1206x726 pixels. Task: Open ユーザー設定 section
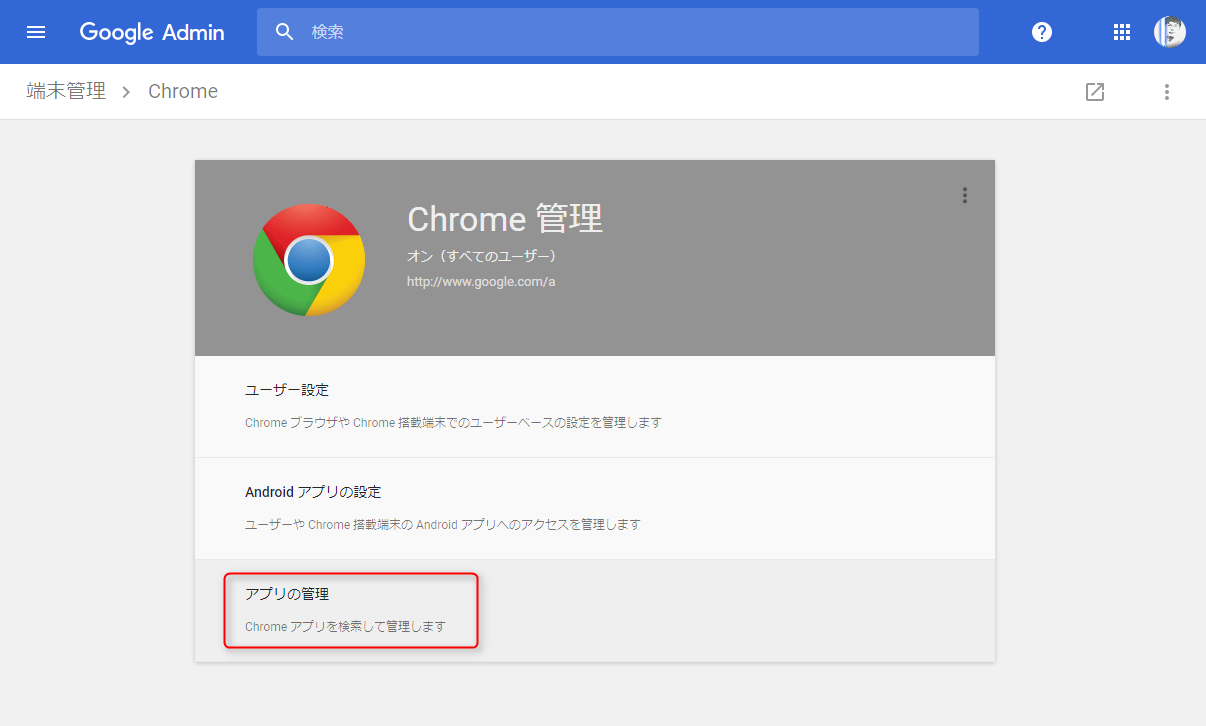pyautogui.click(x=595, y=406)
